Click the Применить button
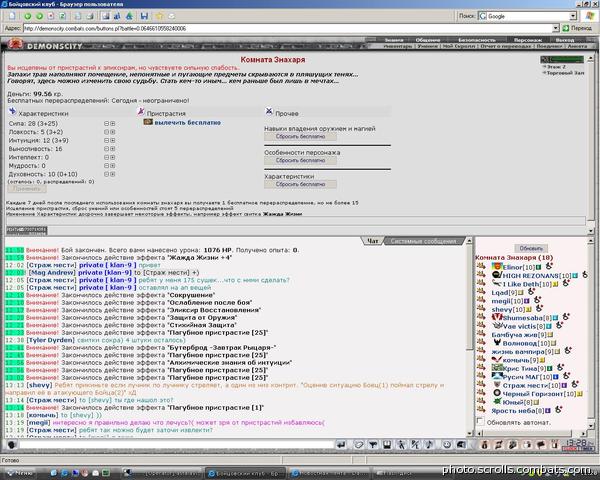 coord(27,188)
